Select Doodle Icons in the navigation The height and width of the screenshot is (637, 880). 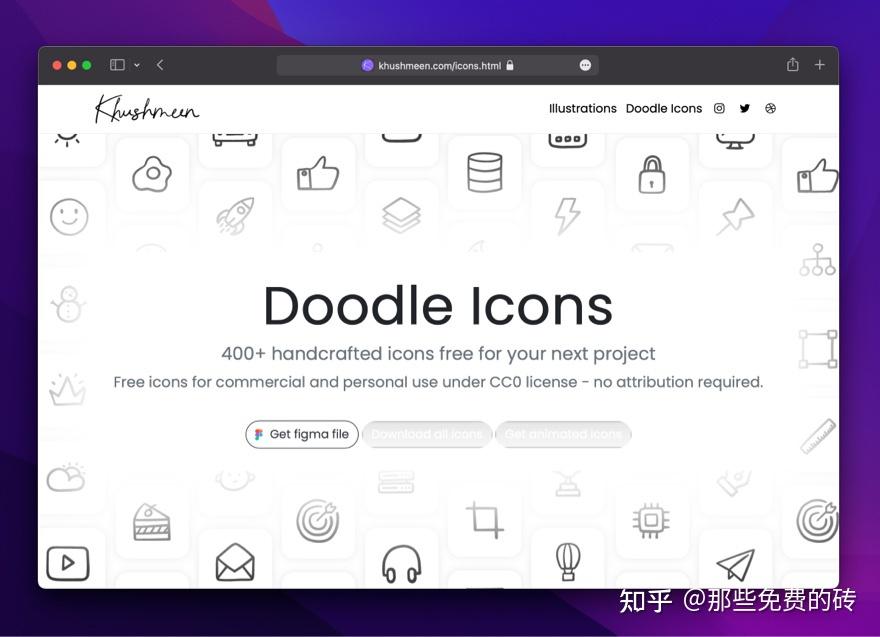pyautogui.click(x=664, y=108)
